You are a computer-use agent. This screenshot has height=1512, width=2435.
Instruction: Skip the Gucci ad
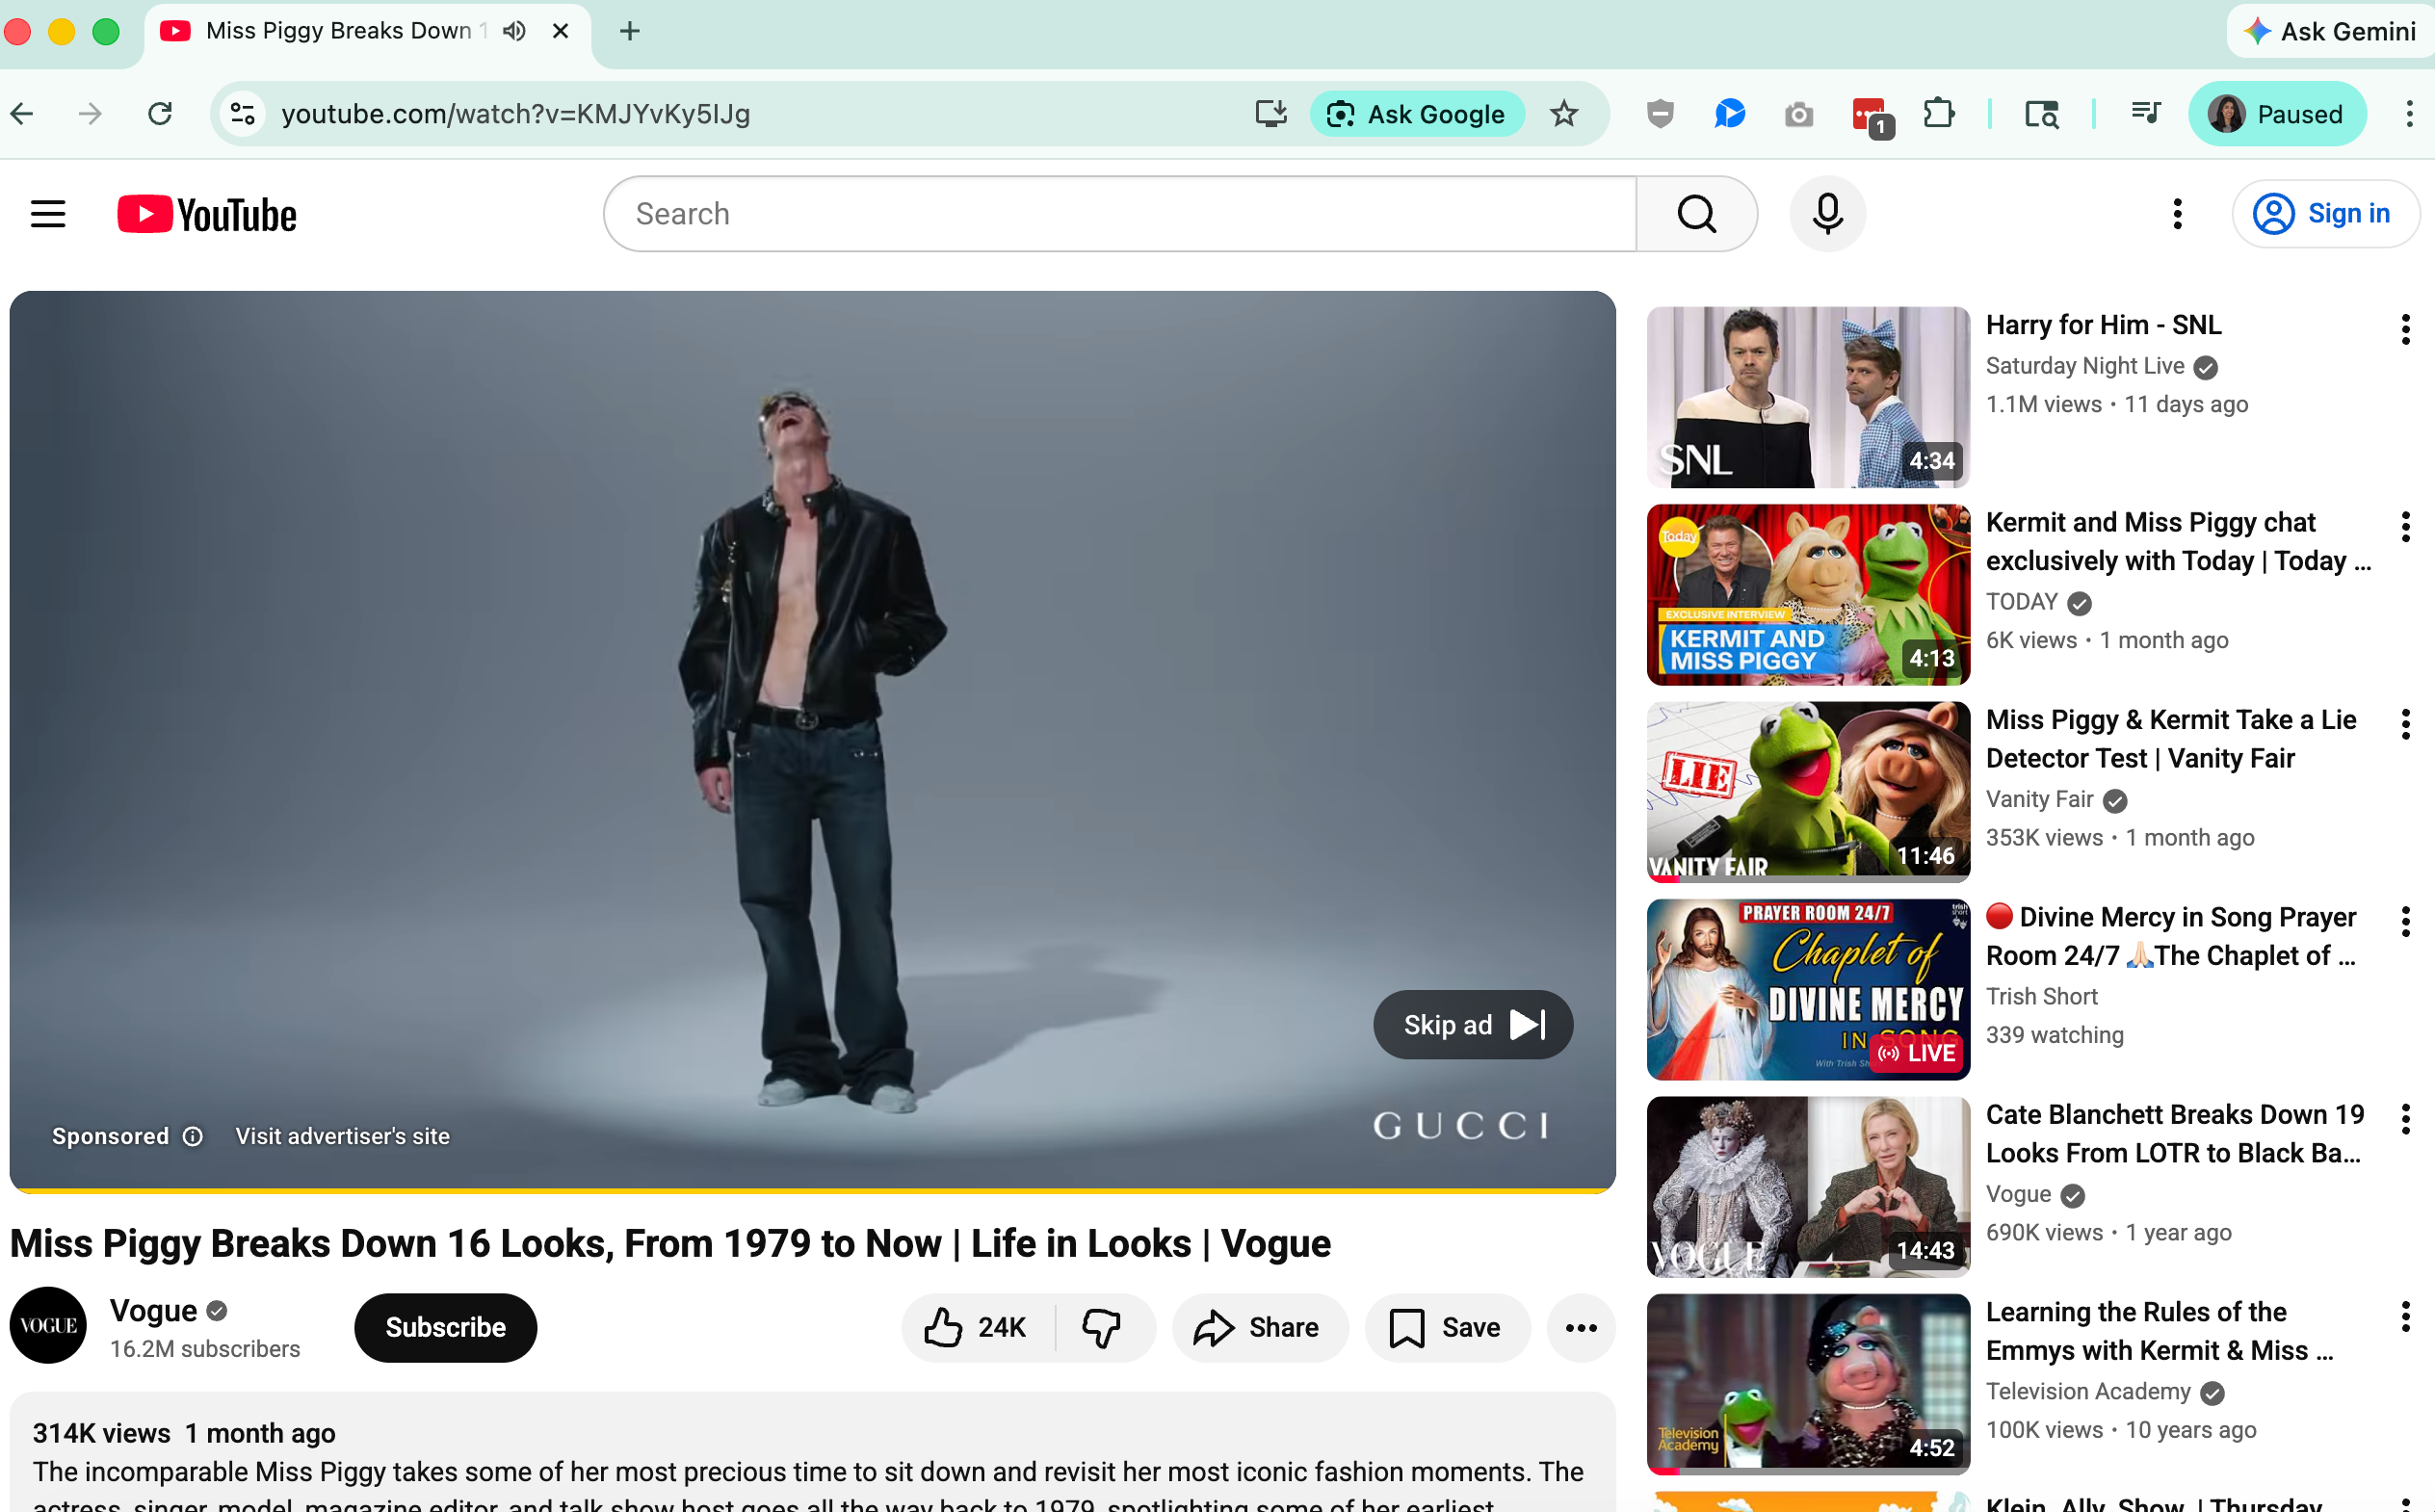pyautogui.click(x=1471, y=1024)
